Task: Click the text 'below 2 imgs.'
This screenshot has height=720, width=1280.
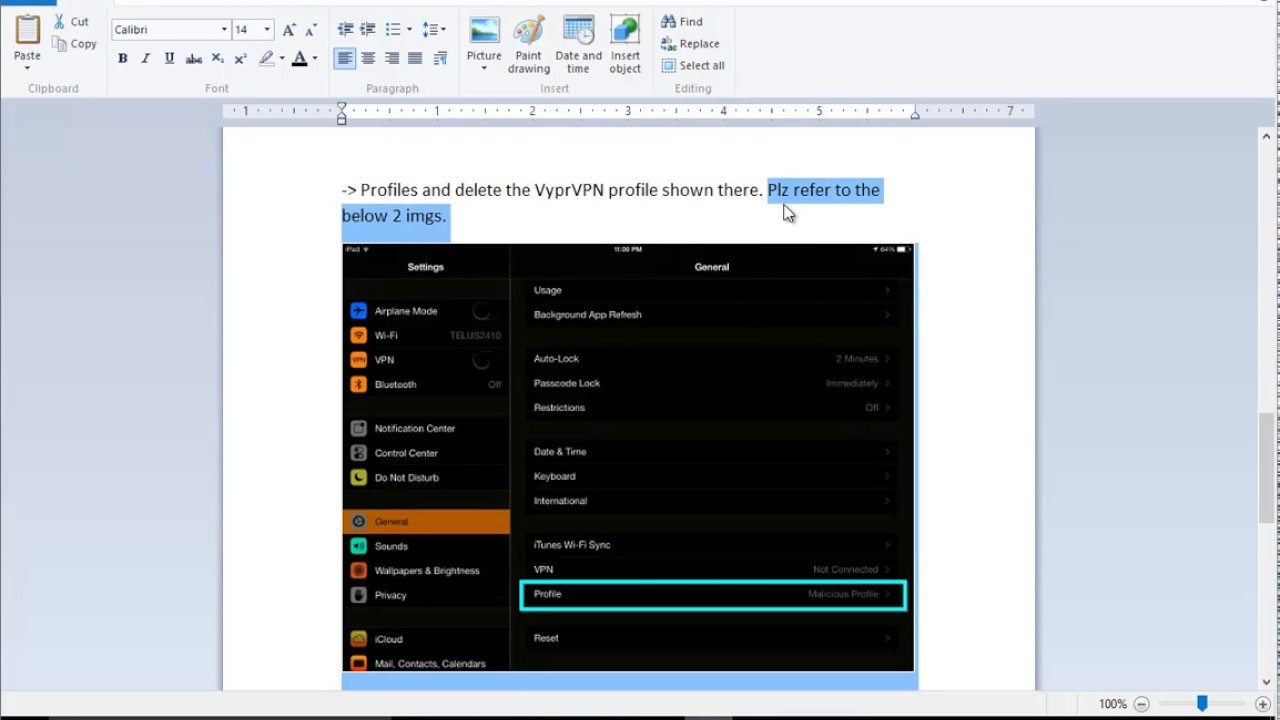Action: point(394,216)
